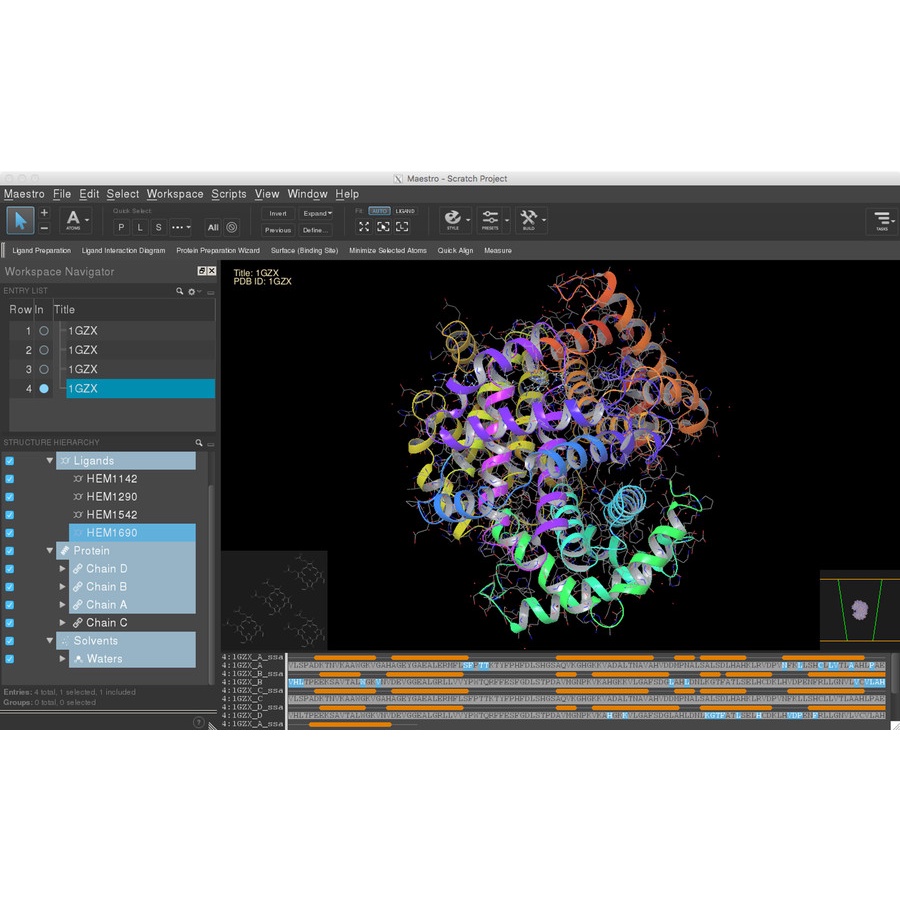The image size is (900, 900).
Task: Click the HEM residue thumbnail preview
Action: (x=273, y=600)
